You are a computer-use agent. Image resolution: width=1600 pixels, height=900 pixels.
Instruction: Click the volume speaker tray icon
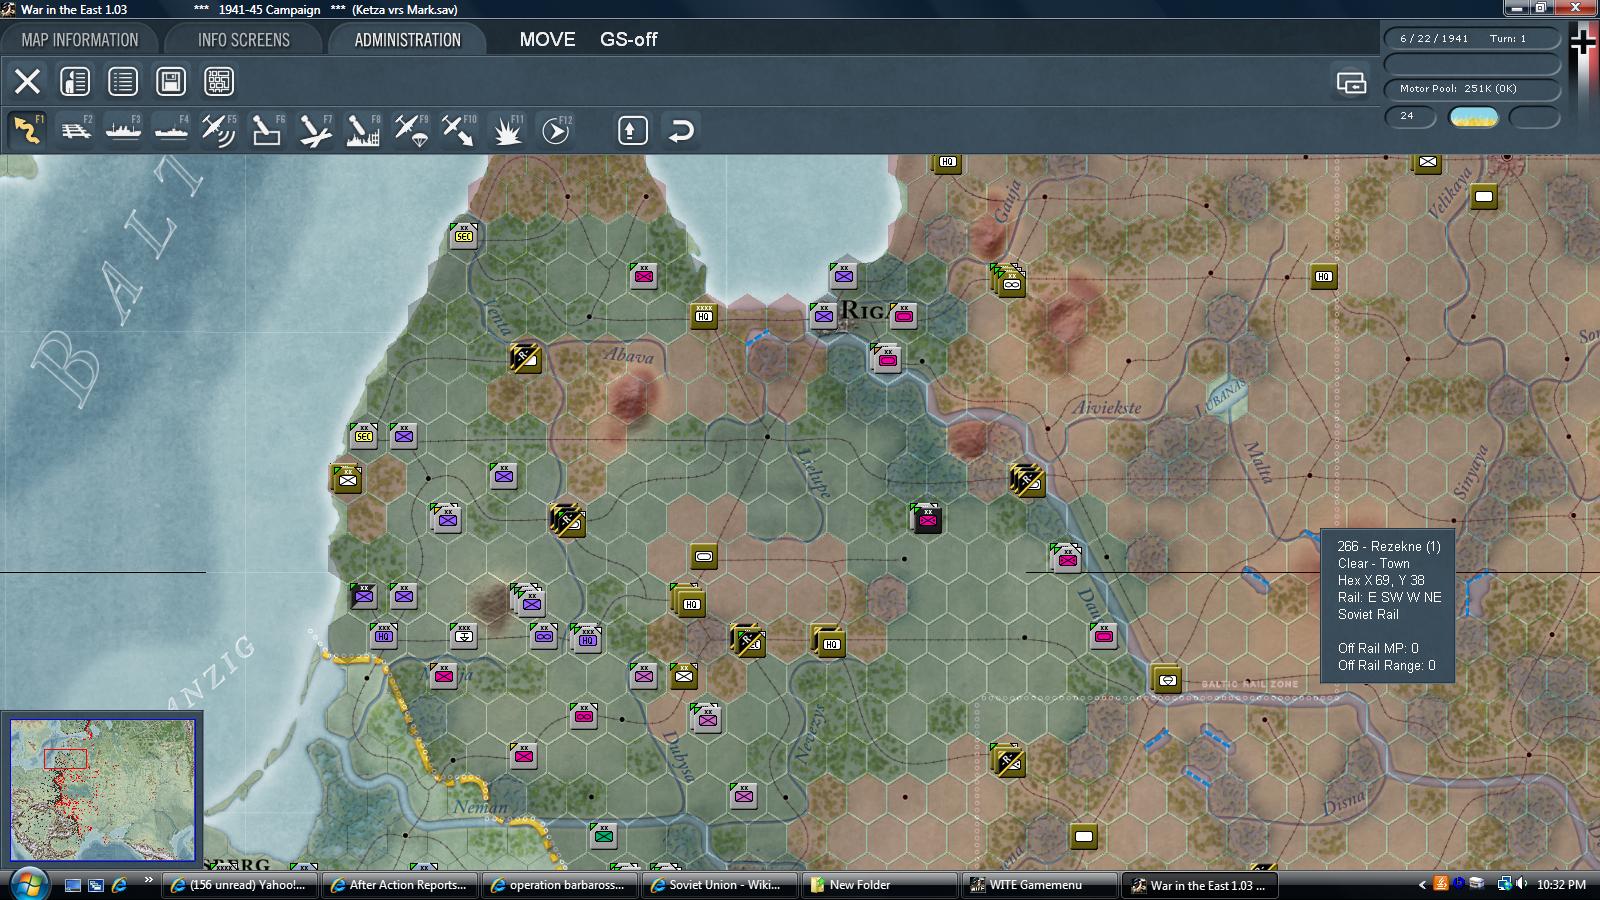[1521, 884]
